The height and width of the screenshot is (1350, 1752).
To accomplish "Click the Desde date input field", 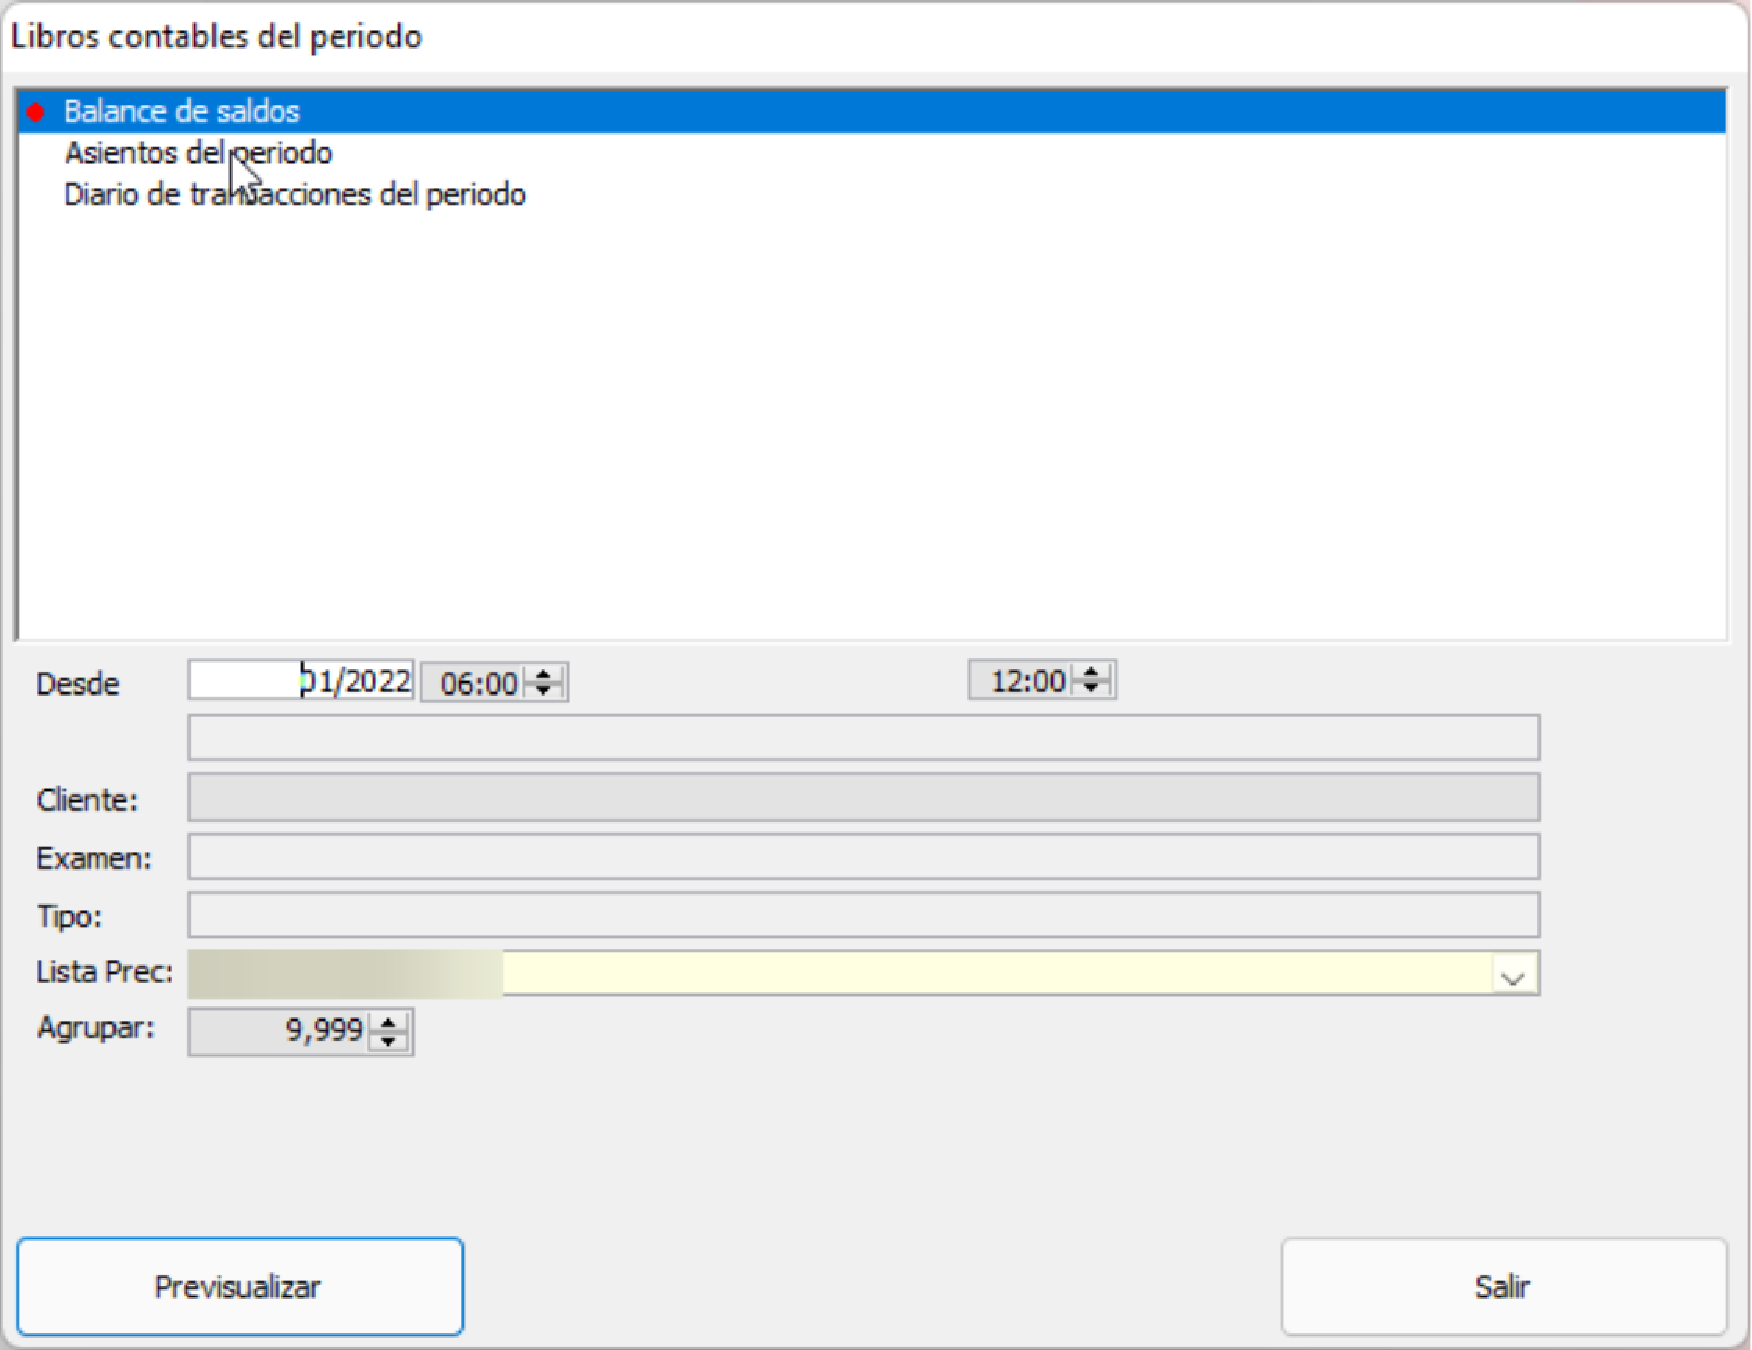I will coord(300,681).
